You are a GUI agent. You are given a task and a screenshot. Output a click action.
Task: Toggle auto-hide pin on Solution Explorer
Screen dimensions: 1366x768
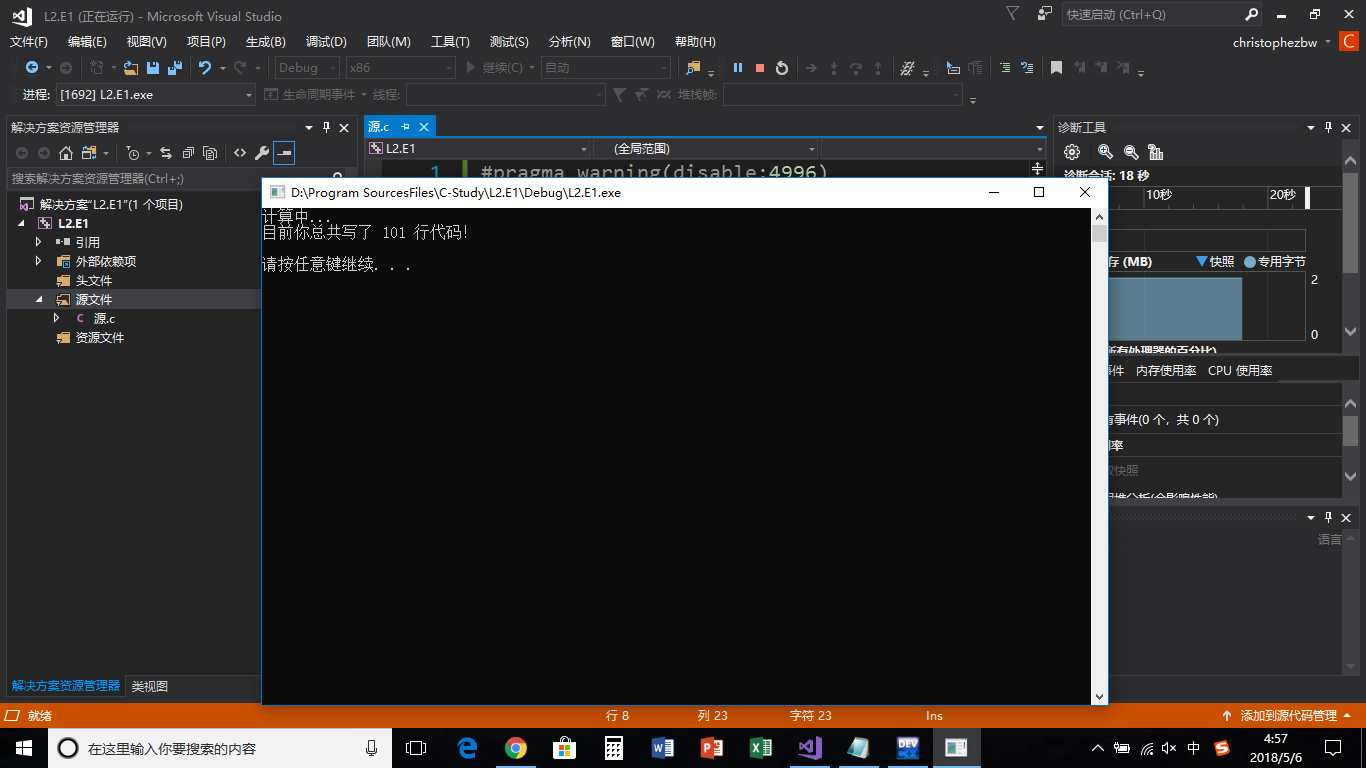tap(326, 127)
